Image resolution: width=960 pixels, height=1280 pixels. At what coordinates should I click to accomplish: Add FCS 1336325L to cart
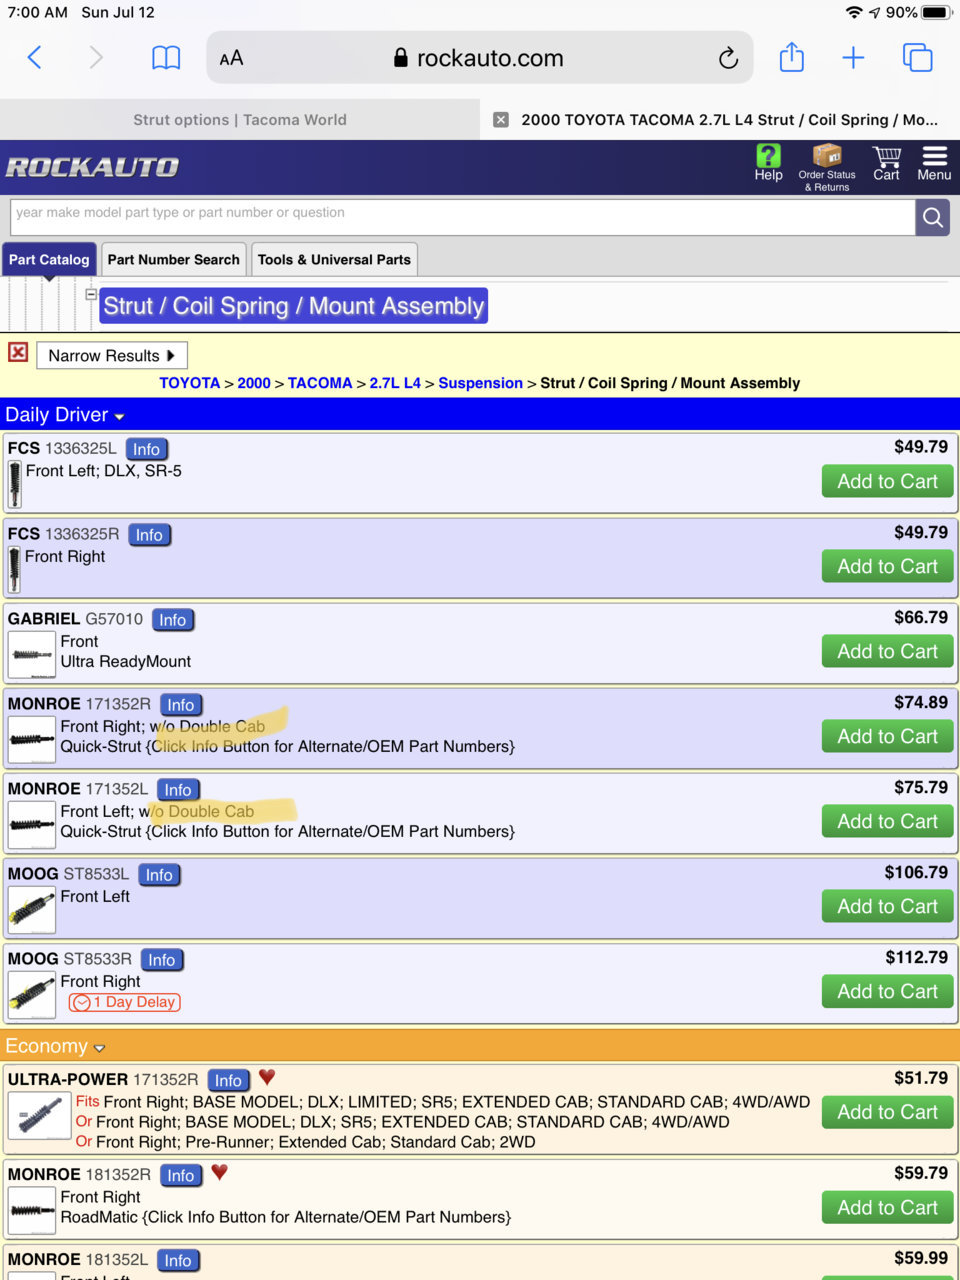click(887, 481)
